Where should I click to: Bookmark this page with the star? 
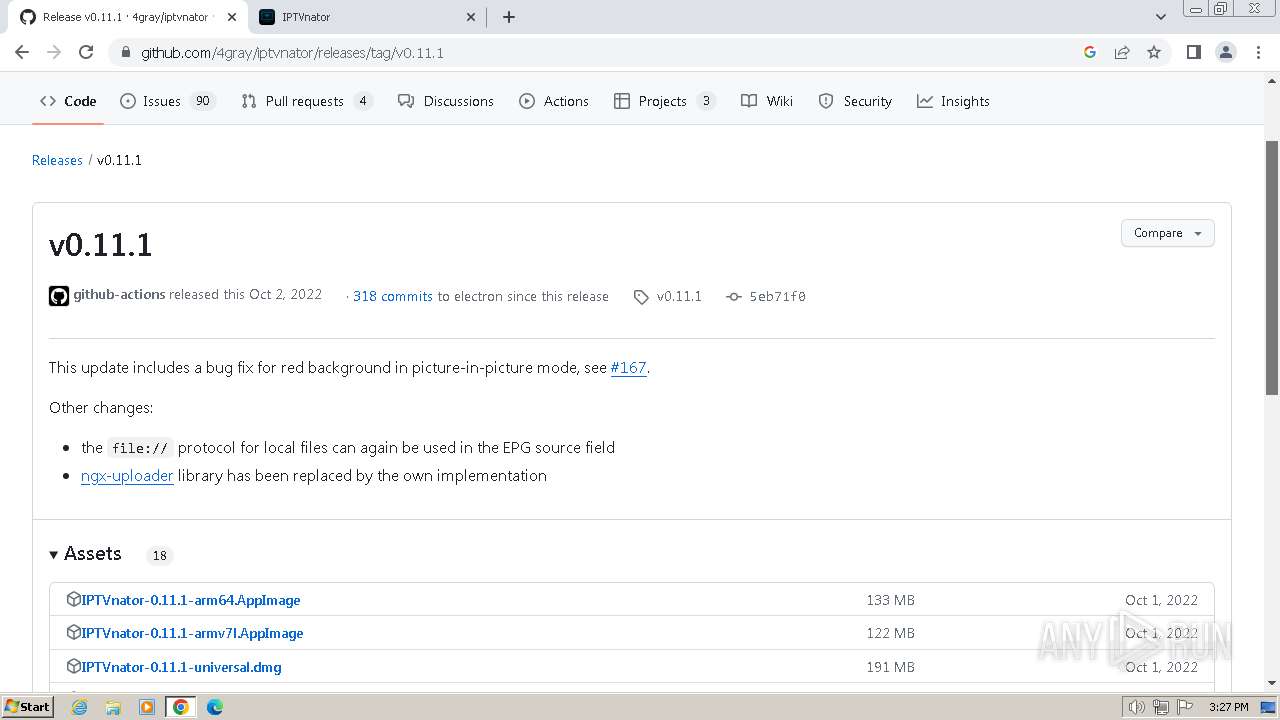point(1154,52)
